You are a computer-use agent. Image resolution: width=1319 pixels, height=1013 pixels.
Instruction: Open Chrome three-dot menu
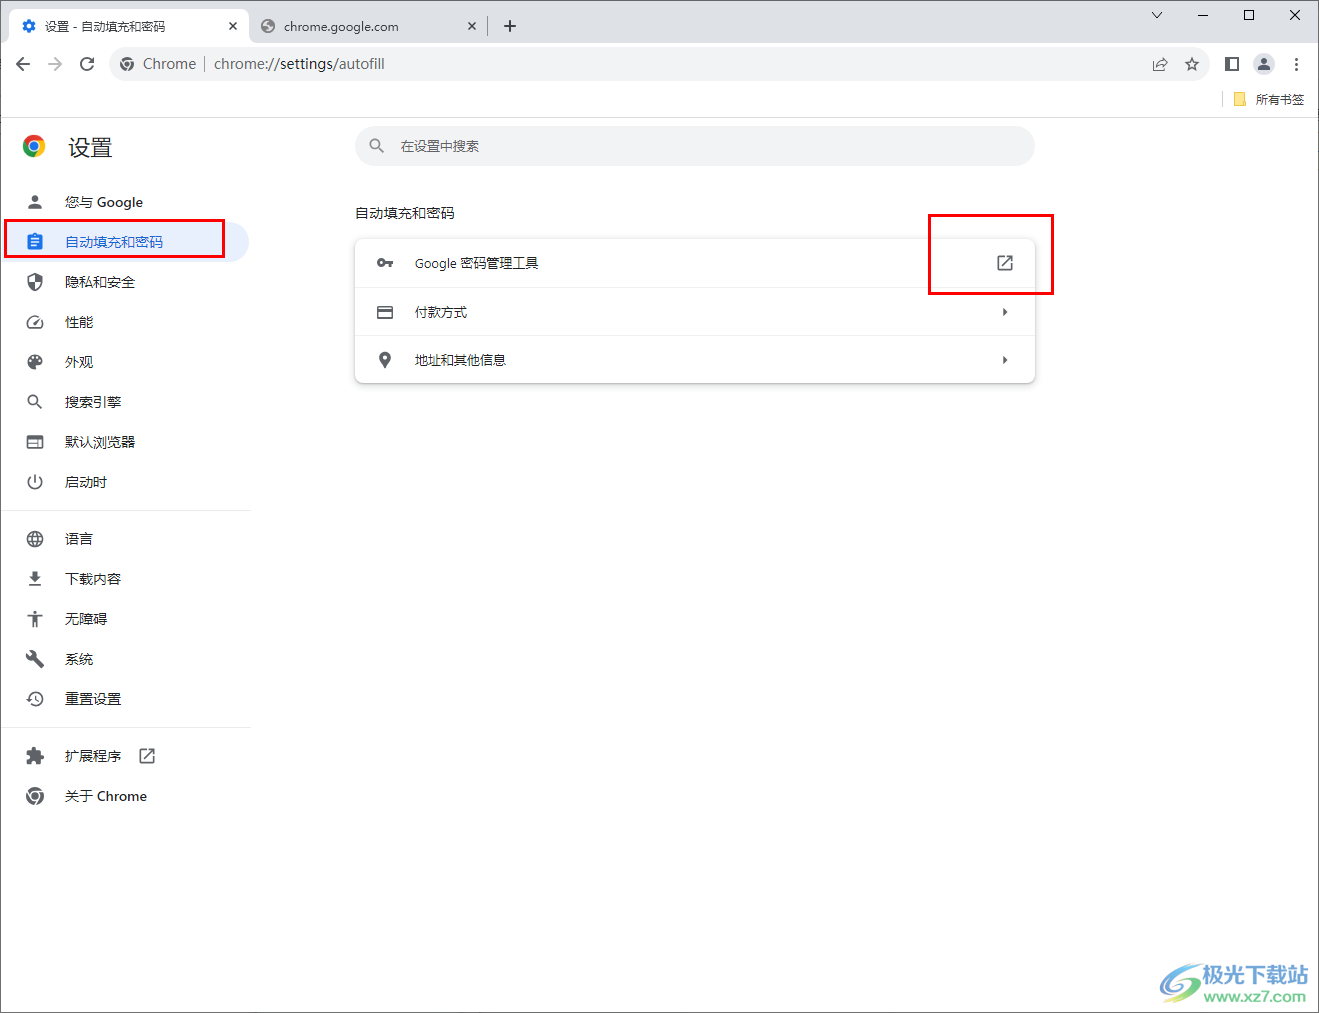(1296, 64)
